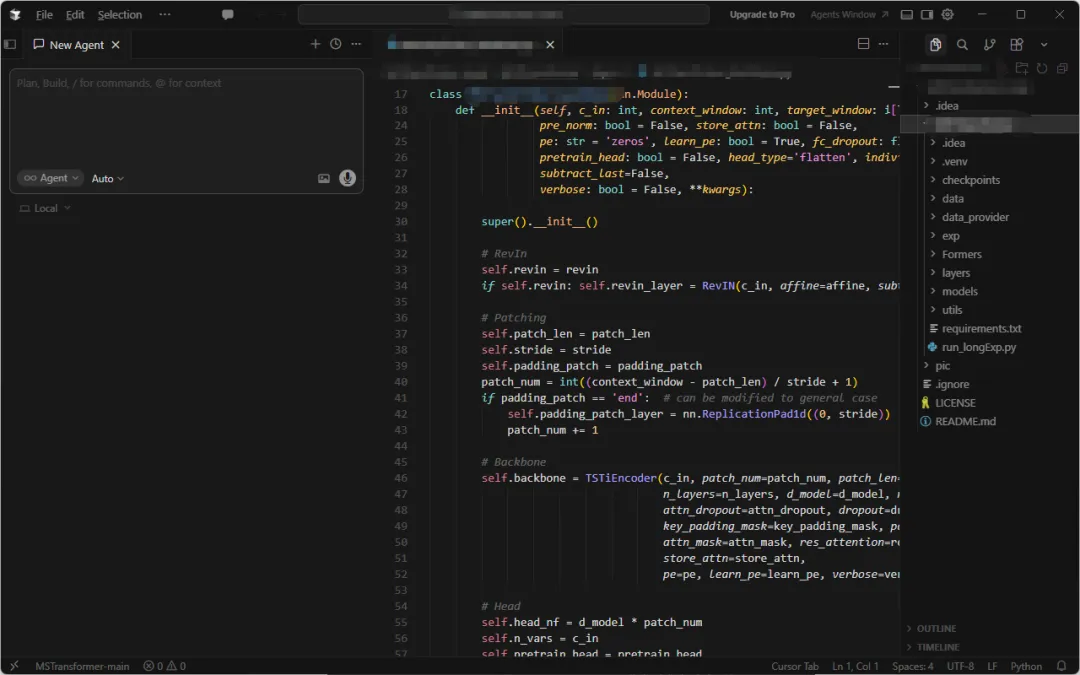The width and height of the screenshot is (1080, 675).
Task: Expand the checkpoints folder
Action: click(x=970, y=180)
